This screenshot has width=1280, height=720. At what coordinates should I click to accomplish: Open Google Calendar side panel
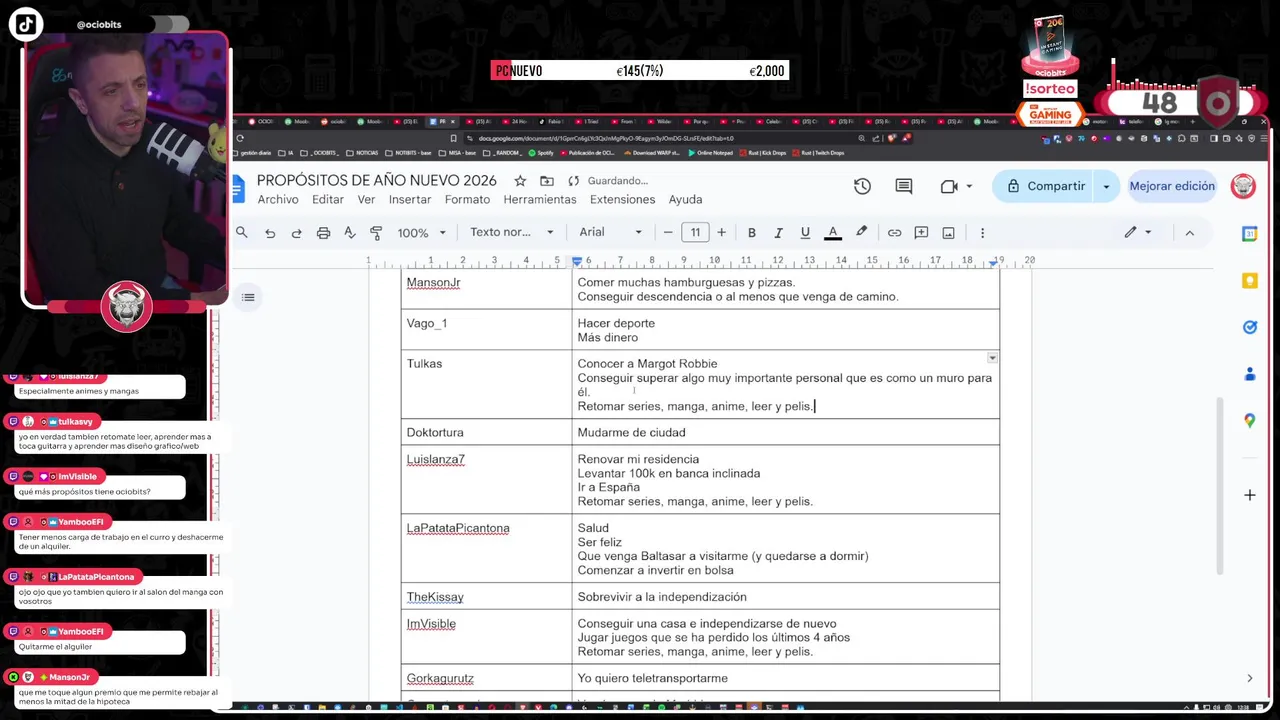click(x=1249, y=233)
